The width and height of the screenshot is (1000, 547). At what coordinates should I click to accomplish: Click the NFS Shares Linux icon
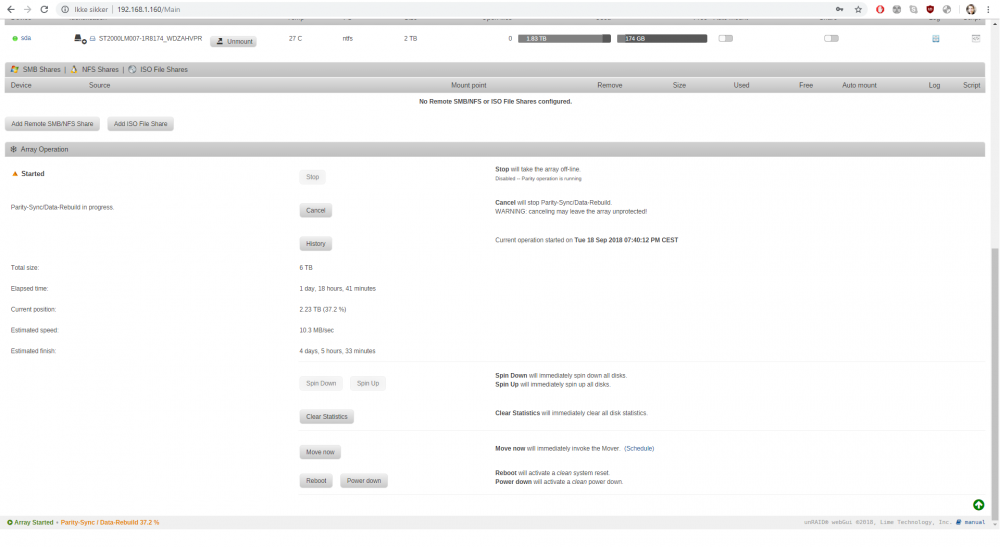(x=74, y=69)
